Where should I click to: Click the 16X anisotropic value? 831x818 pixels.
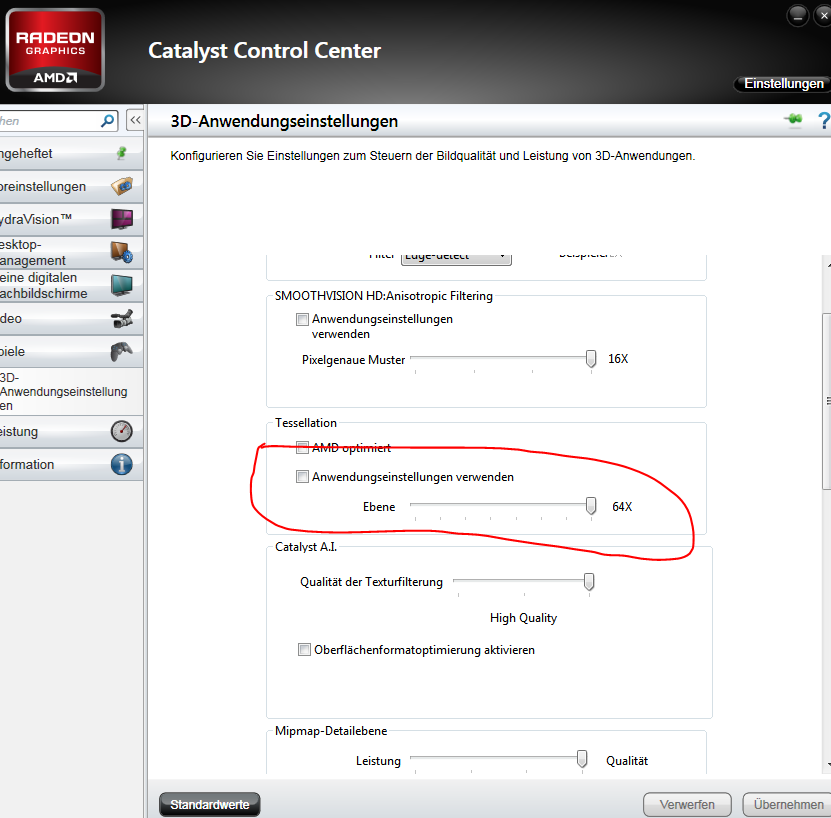coord(618,359)
